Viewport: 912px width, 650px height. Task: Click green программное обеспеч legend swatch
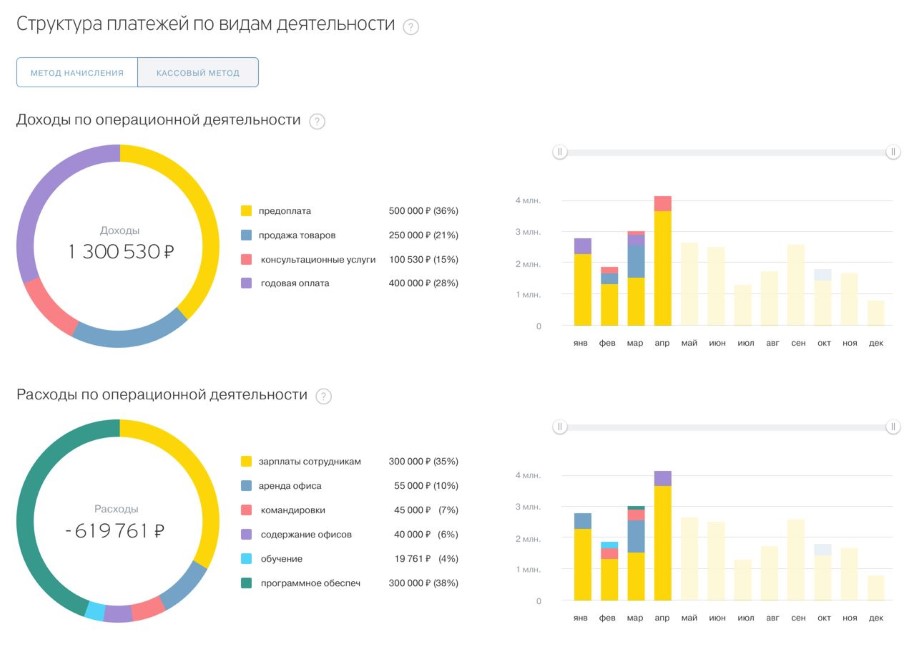click(x=246, y=583)
